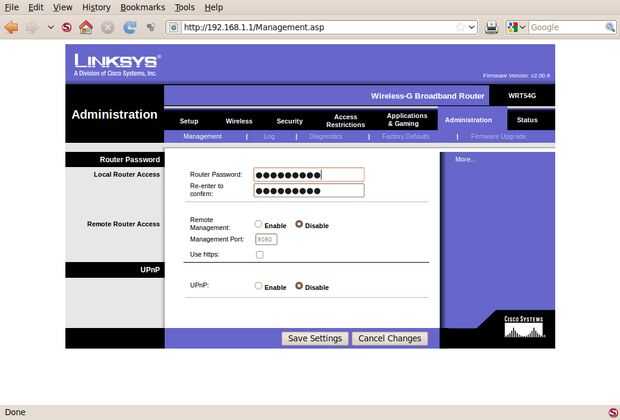Click the Firmware Version text
This screenshot has width=620, height=420.
(516, 76)
